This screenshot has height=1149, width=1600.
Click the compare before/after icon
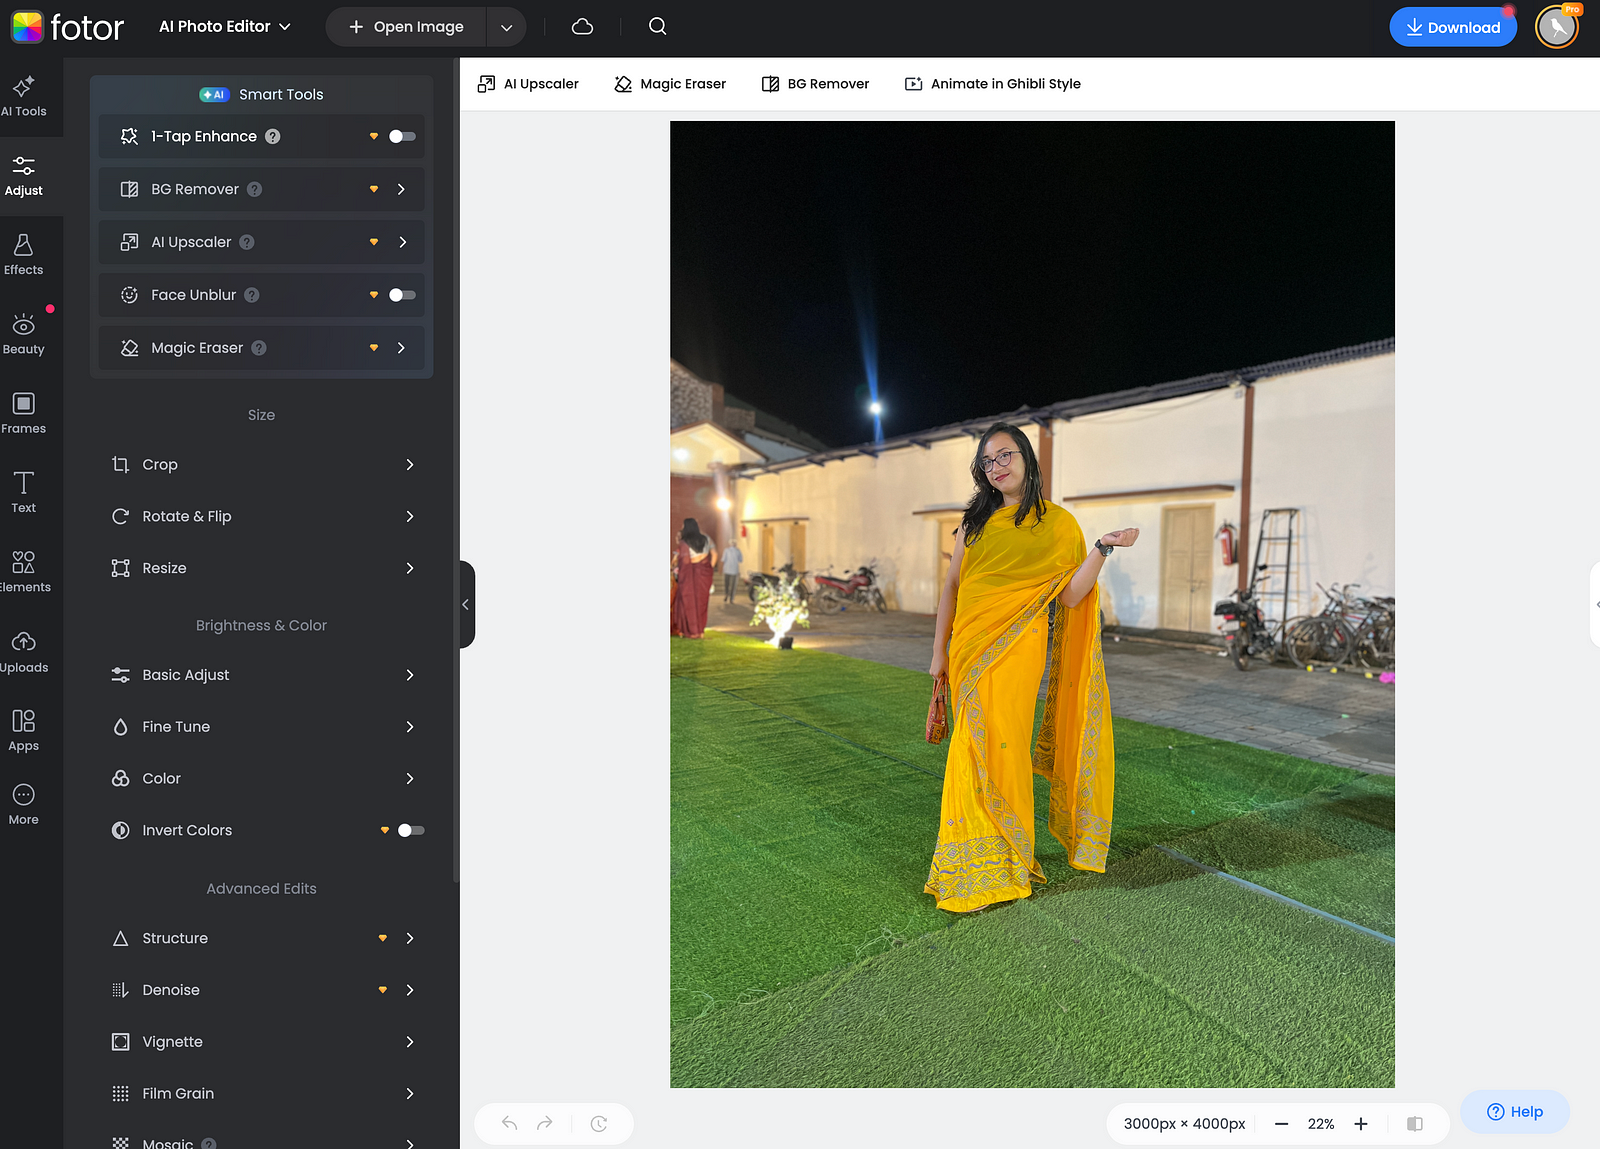[1414, 1124]
